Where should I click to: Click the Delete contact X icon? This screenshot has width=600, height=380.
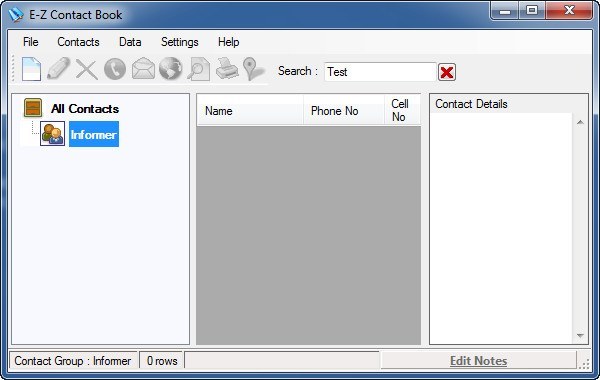click(87, 69)
